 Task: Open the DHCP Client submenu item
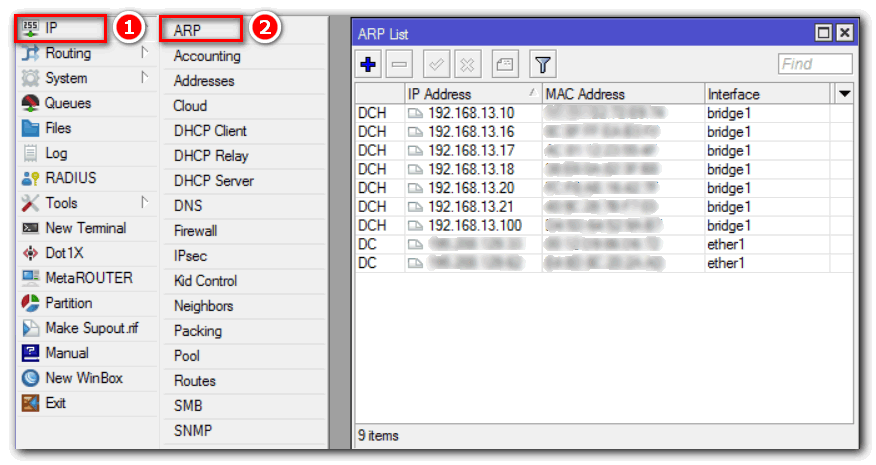tap(210, 131)
